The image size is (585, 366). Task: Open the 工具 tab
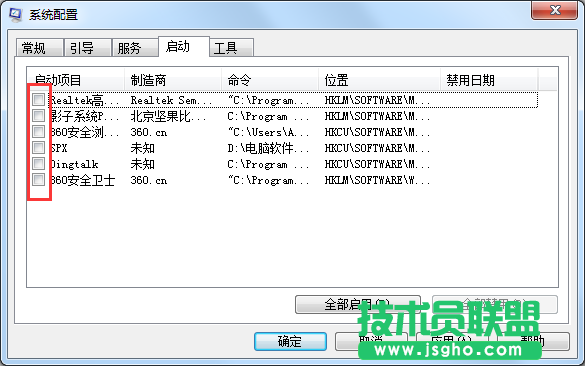(232, 48)
